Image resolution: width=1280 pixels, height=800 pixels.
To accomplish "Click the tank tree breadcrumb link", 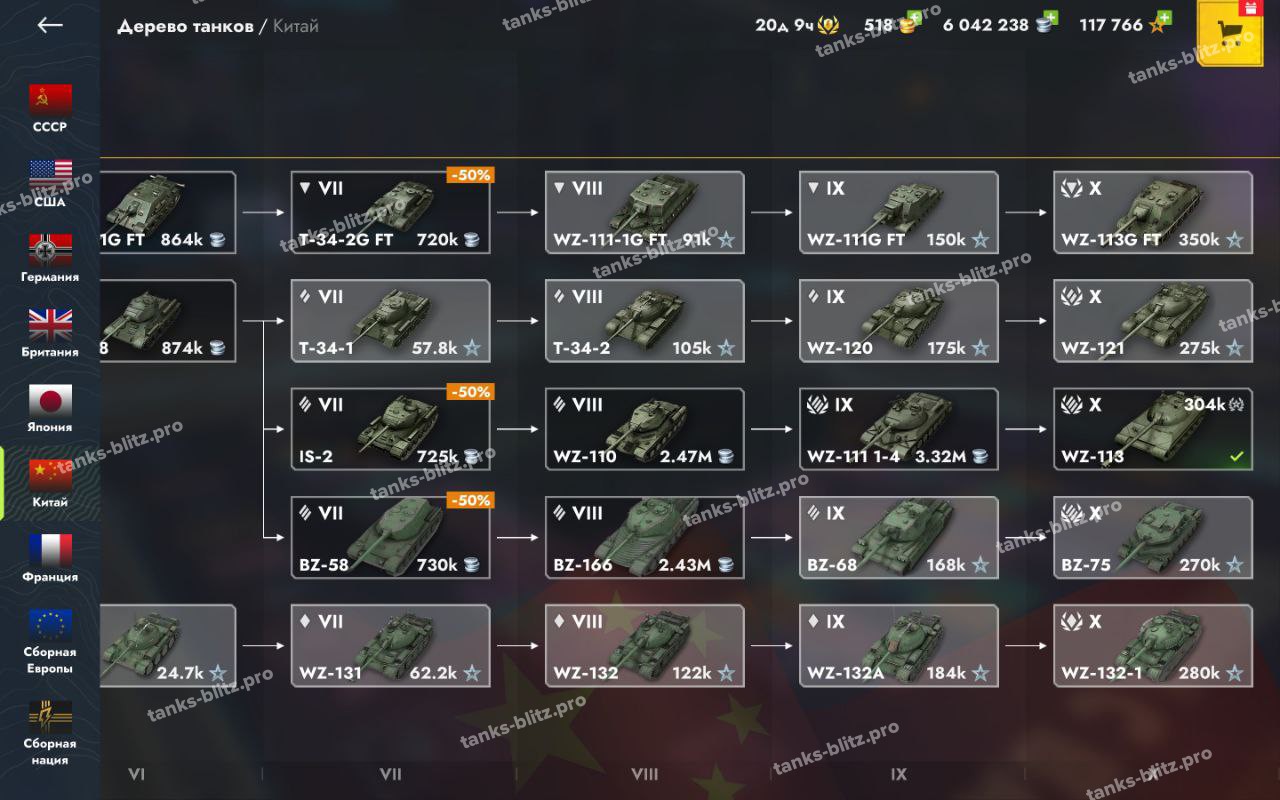I will (185, 26).
